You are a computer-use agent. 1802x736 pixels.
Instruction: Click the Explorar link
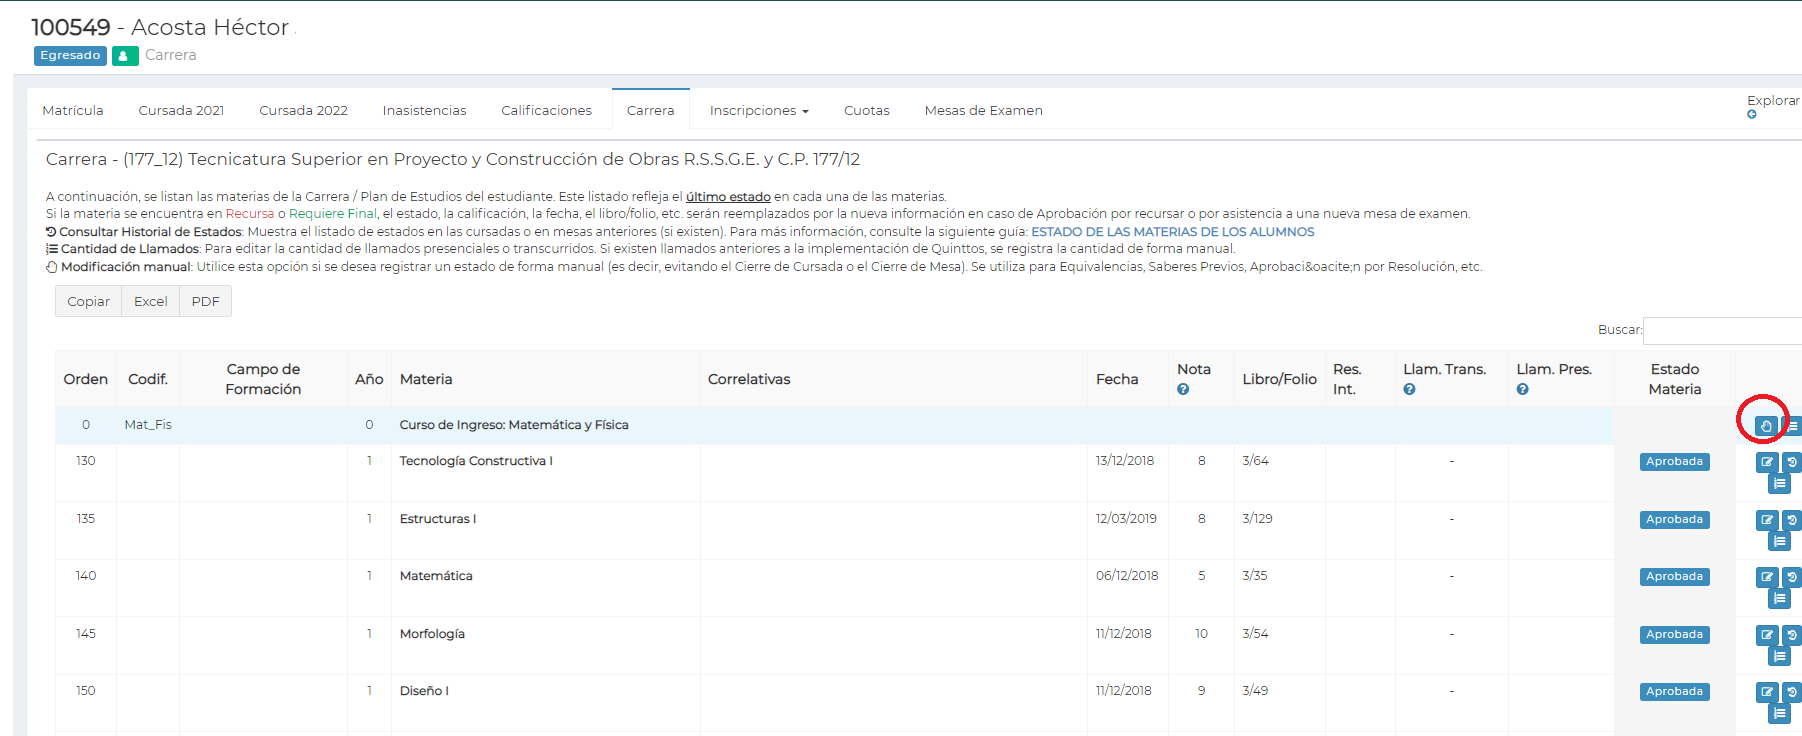1773,101
